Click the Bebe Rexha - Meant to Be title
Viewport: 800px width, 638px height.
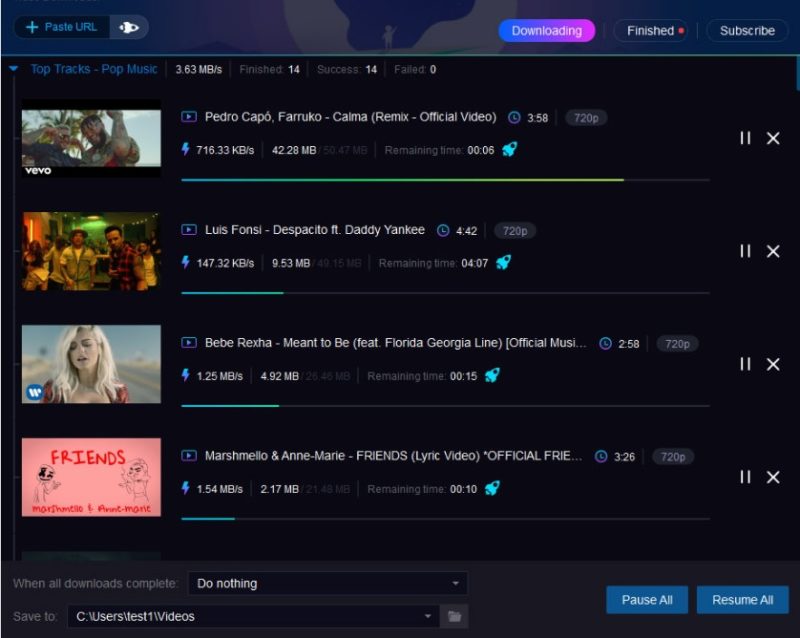coord(395,342)
